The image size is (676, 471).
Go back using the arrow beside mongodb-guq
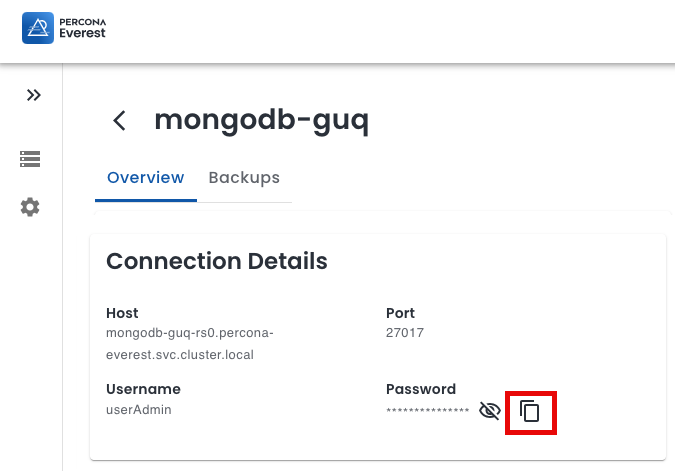pyautogui.click(x=120, y=121)
